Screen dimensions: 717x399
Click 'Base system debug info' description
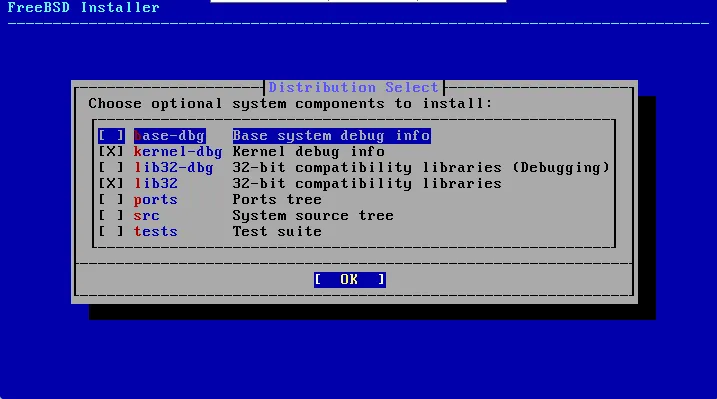[x=331, y=136]
